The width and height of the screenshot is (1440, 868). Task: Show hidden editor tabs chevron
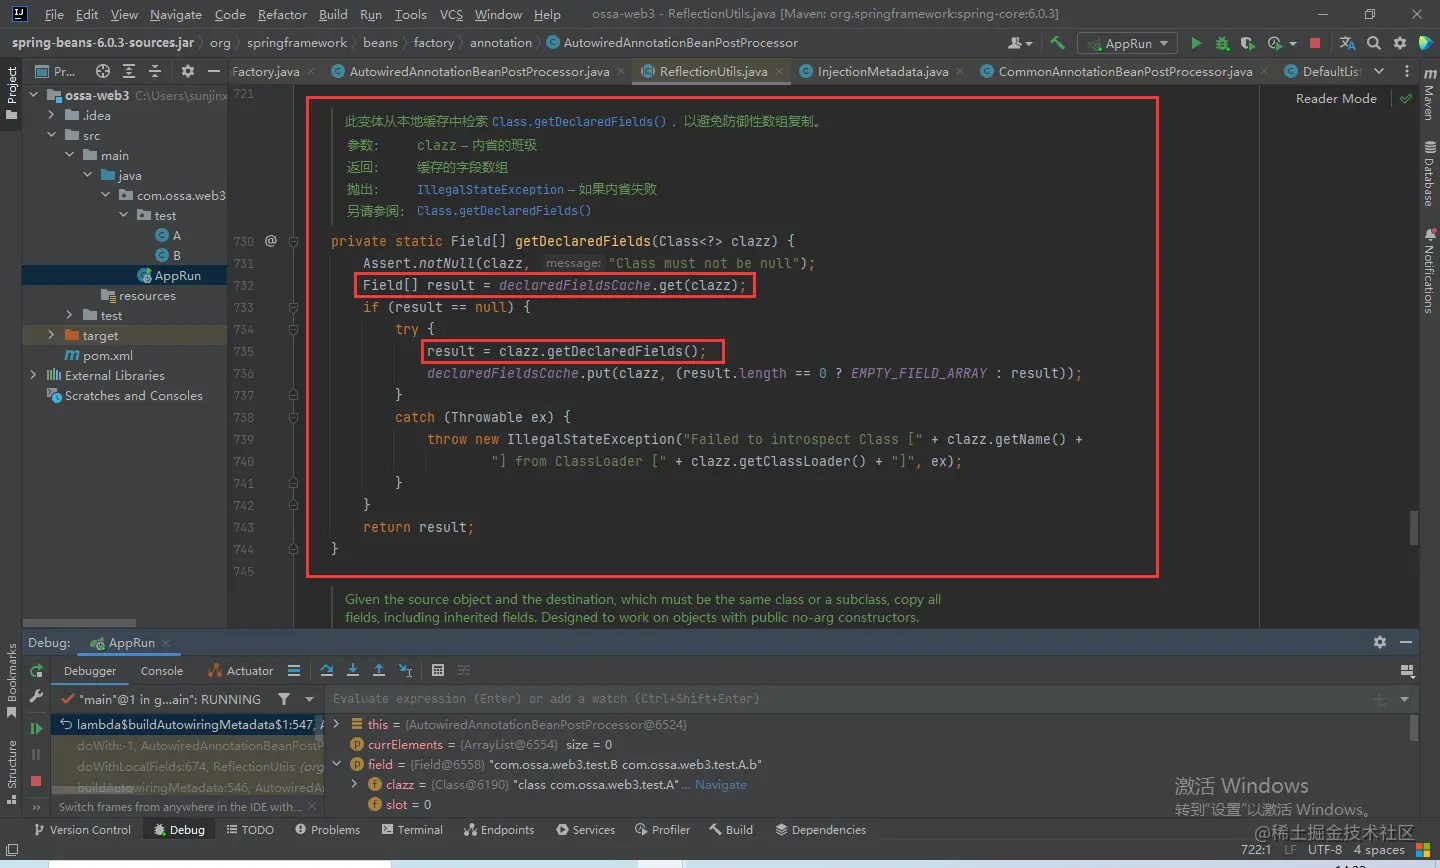(x=1379, y=71)
